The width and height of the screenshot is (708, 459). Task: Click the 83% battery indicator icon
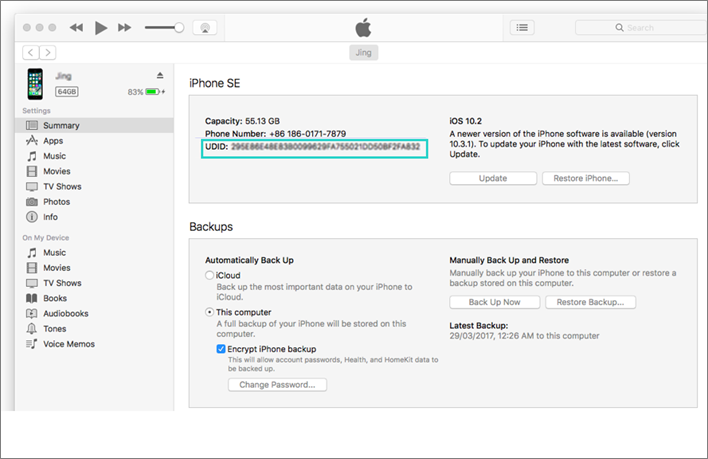(x=153, y=92)
